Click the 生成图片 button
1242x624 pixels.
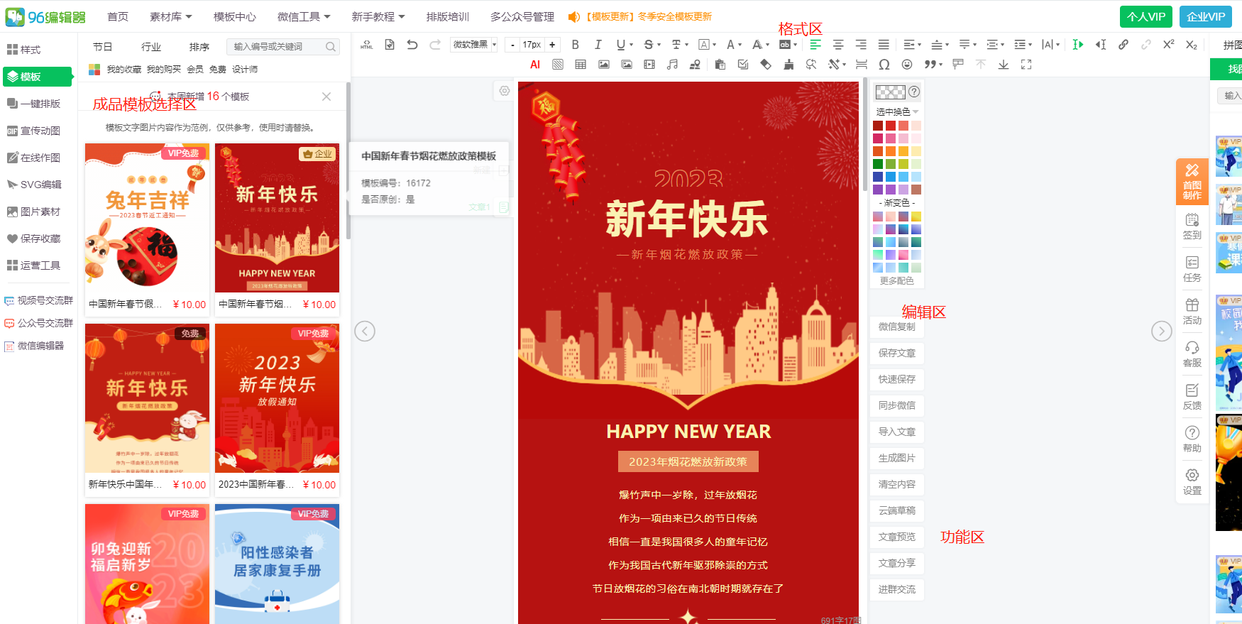click(x=897, y=458)
